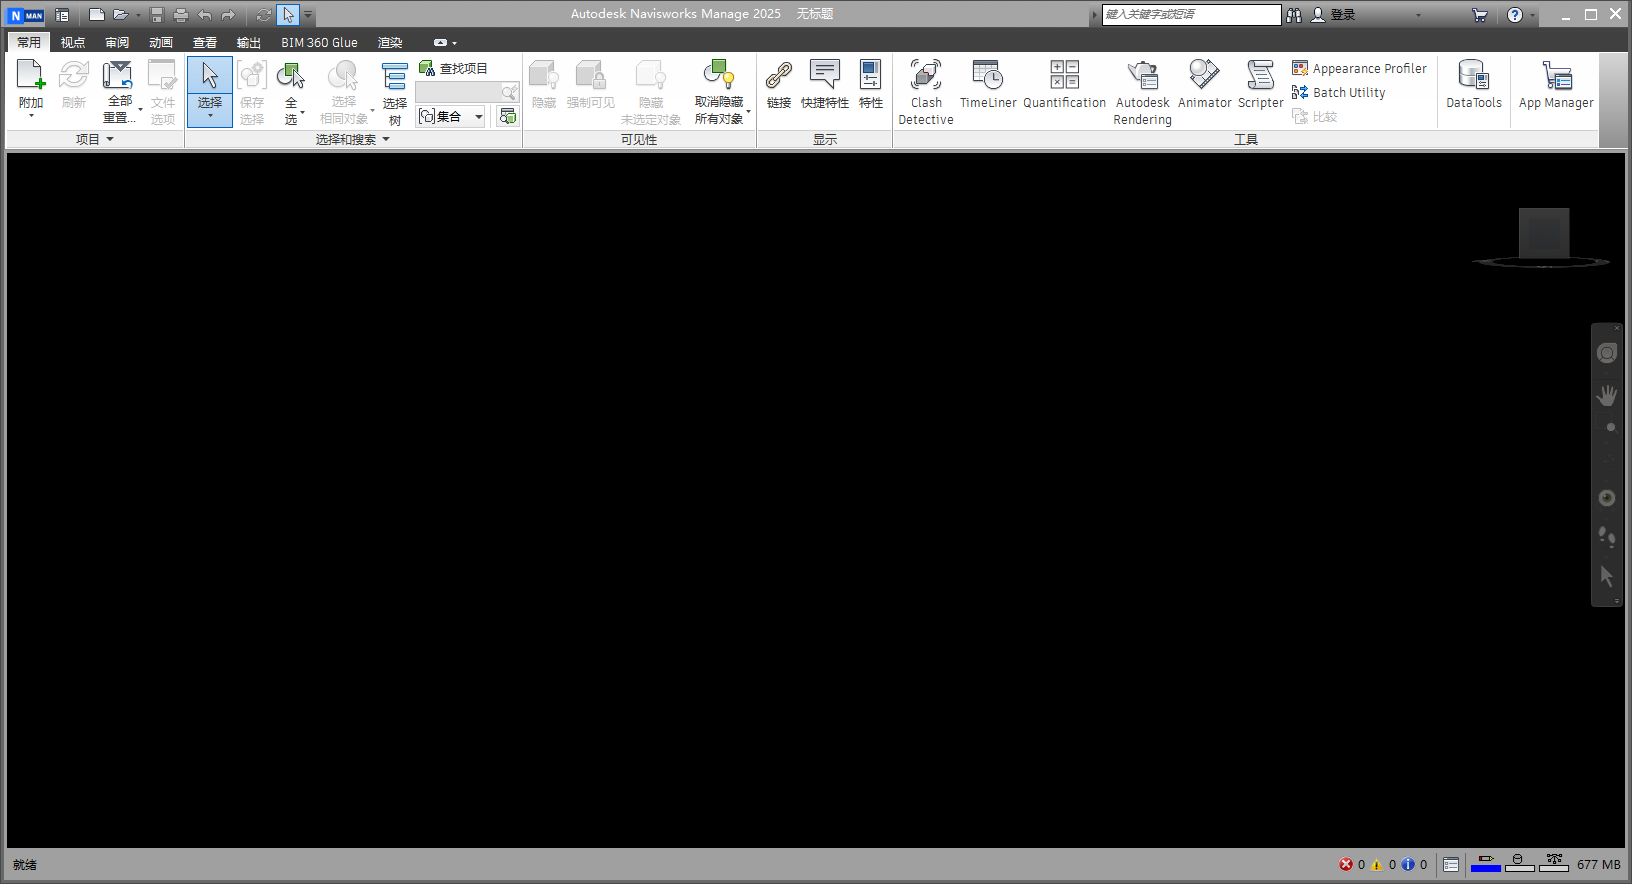
Task: Switch to the 动画 (Animation) tab
Action: (161, 42)
